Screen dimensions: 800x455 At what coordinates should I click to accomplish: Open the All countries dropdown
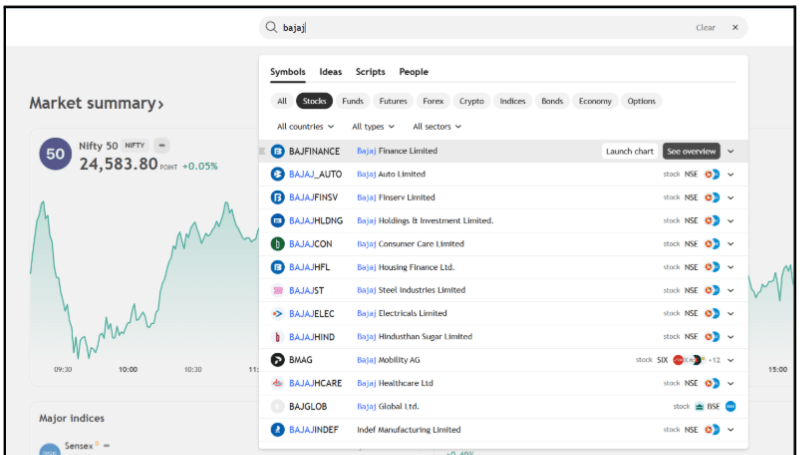(305, 127)
